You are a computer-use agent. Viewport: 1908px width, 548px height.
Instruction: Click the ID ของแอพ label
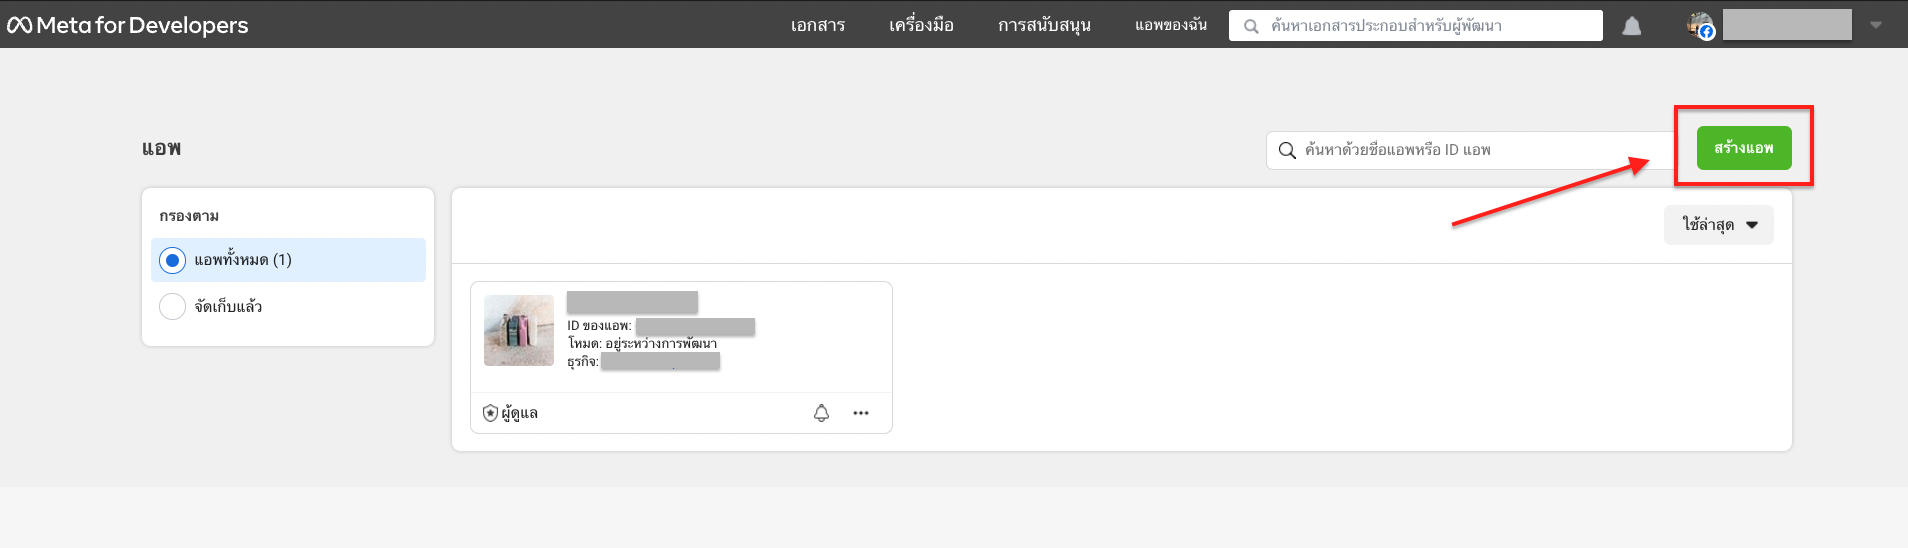click(x=599, y=326)
